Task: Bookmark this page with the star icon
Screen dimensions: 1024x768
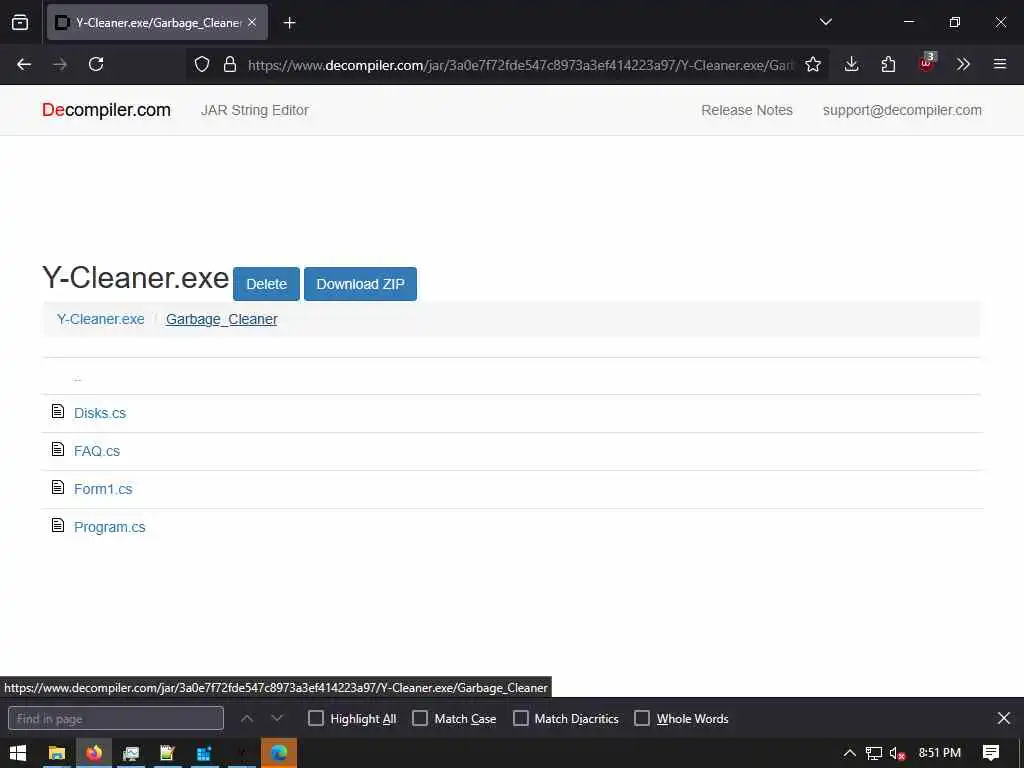Action: click(812, 64)
